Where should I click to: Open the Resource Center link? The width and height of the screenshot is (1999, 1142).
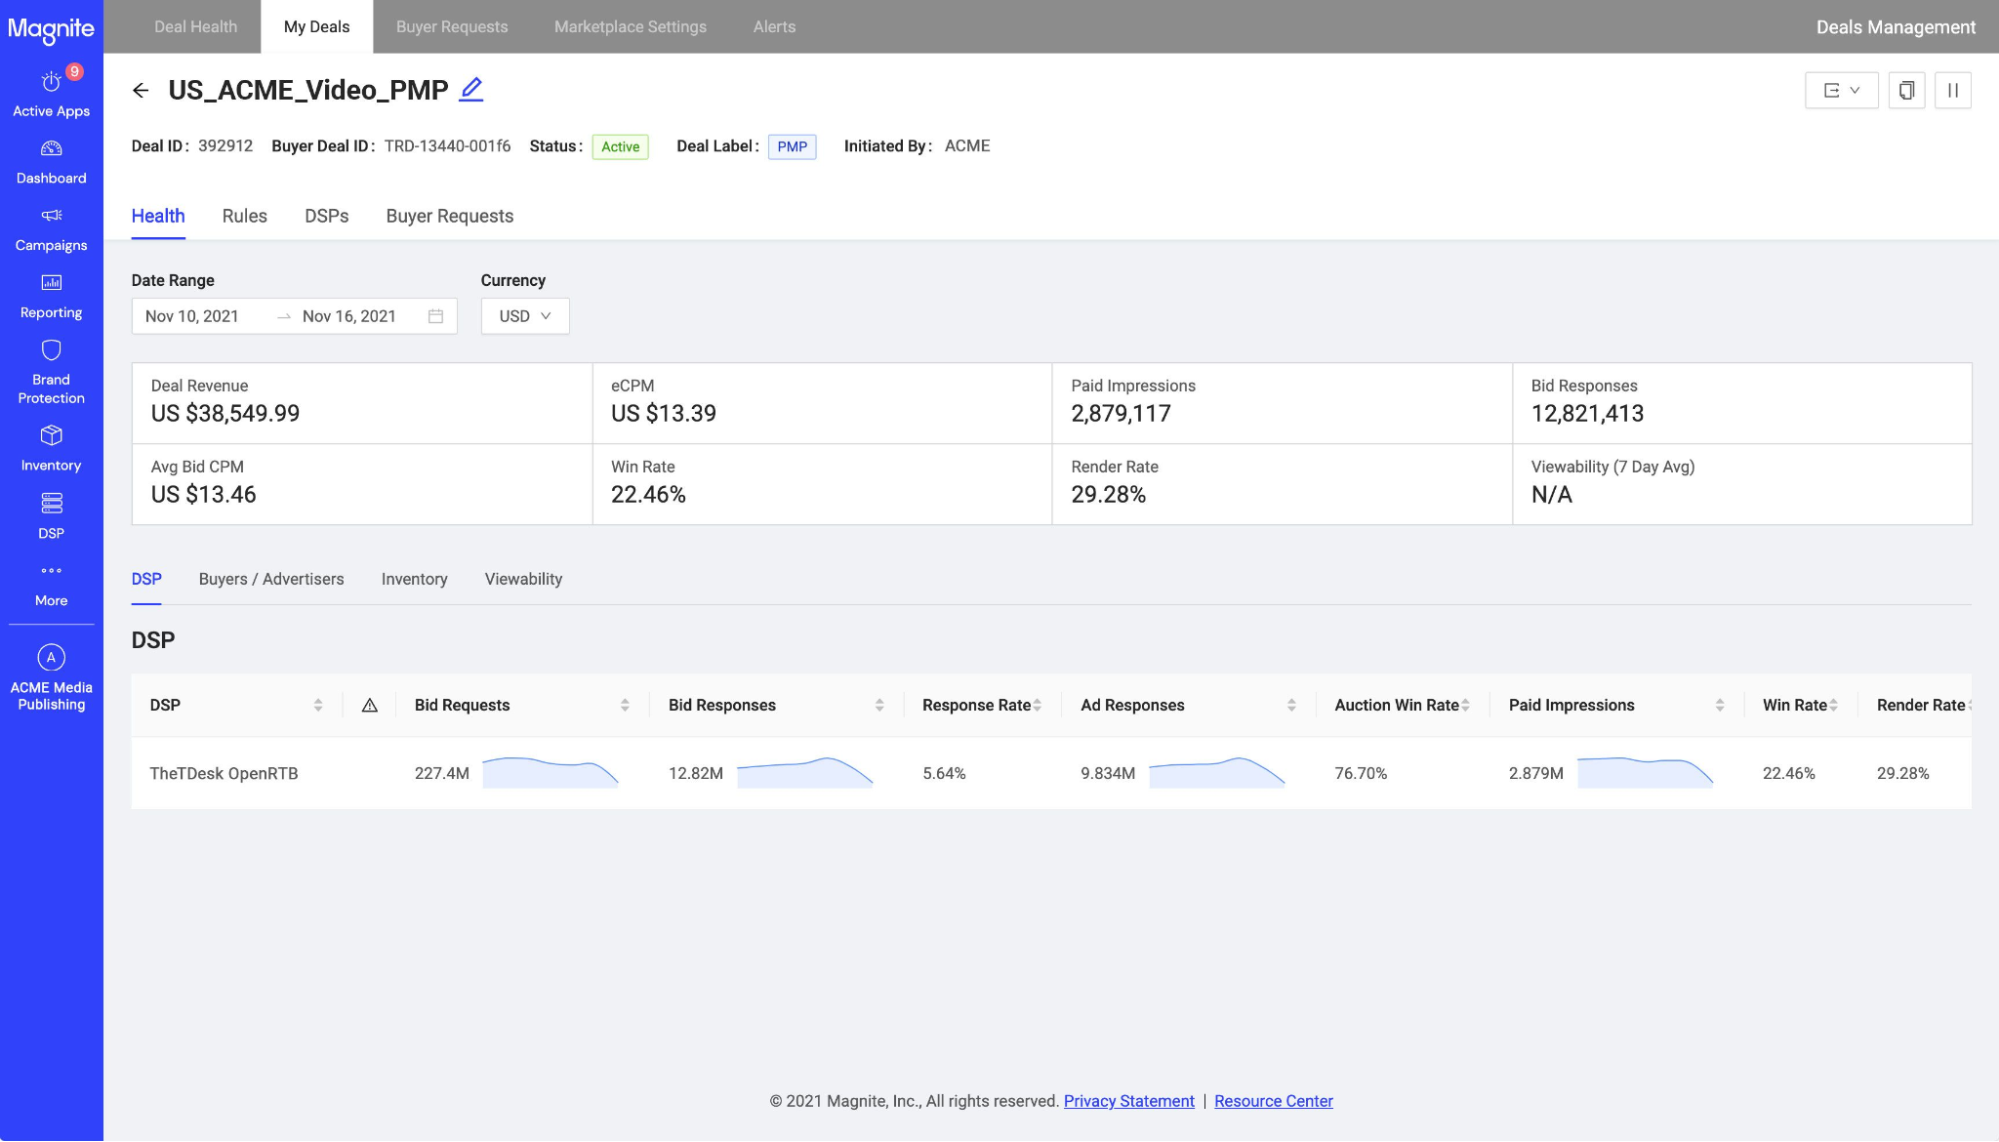(x=1273, y=1101)
